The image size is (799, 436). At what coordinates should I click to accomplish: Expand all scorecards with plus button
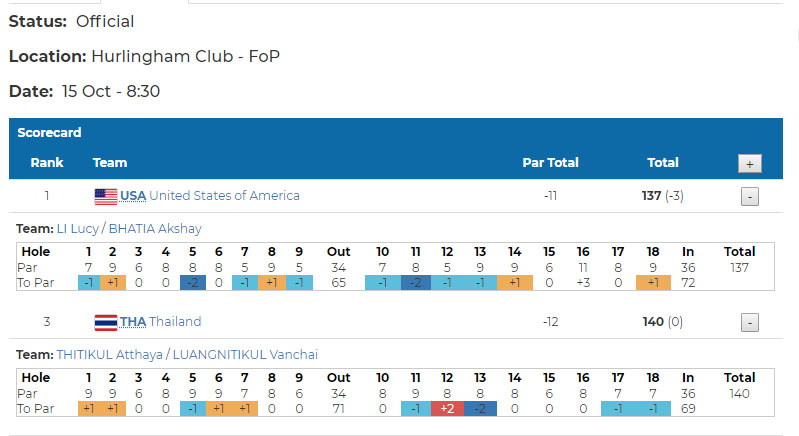(749, 163)
